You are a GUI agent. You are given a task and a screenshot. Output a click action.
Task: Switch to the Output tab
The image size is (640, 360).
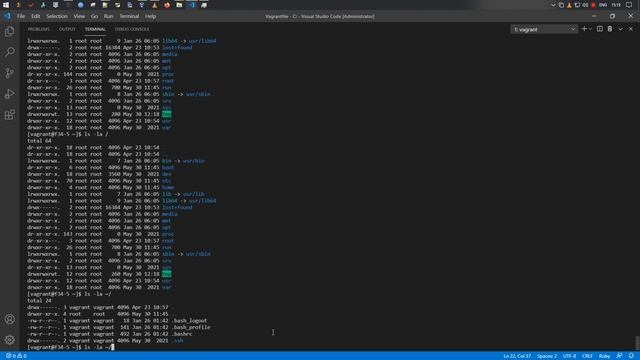click(x=67, y=29)
